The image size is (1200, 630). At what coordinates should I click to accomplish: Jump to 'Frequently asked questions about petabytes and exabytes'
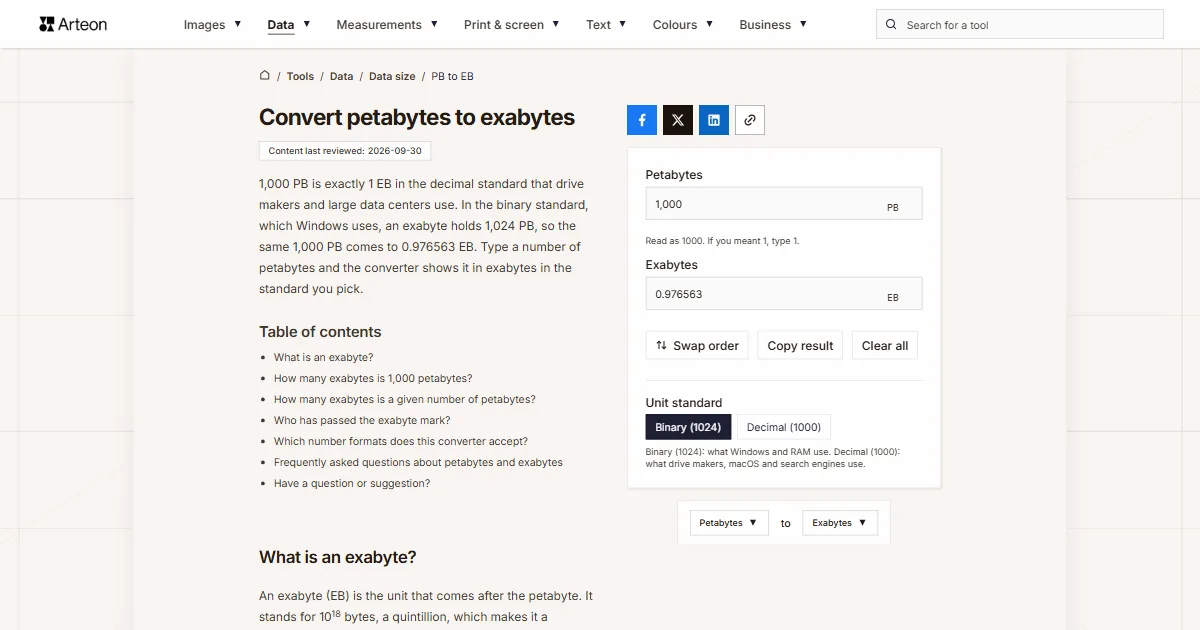click(x=418, y=462)
